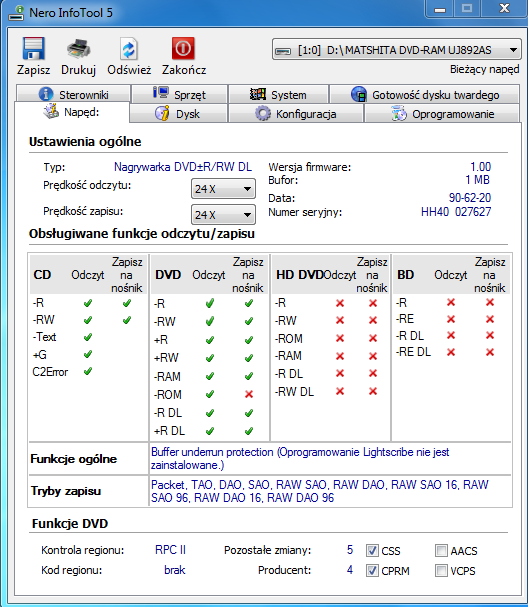Open the Konfiguracja tab

pyautogui.click(x=296, y=113)
